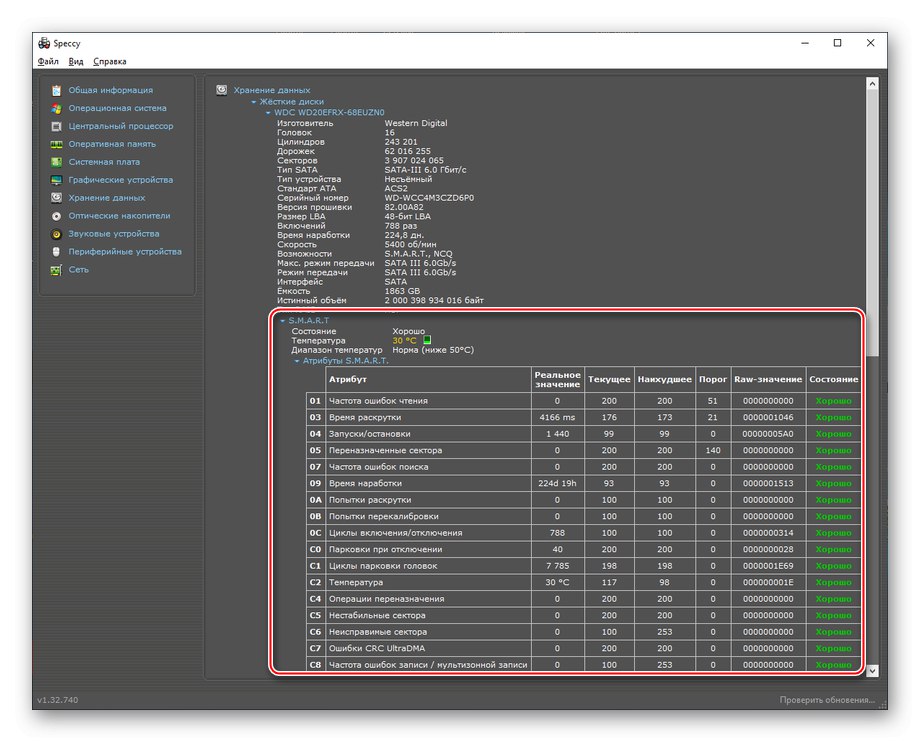Click the scrollbar down arrow
This screenshot has width=920, height=742.
(873, 671)
